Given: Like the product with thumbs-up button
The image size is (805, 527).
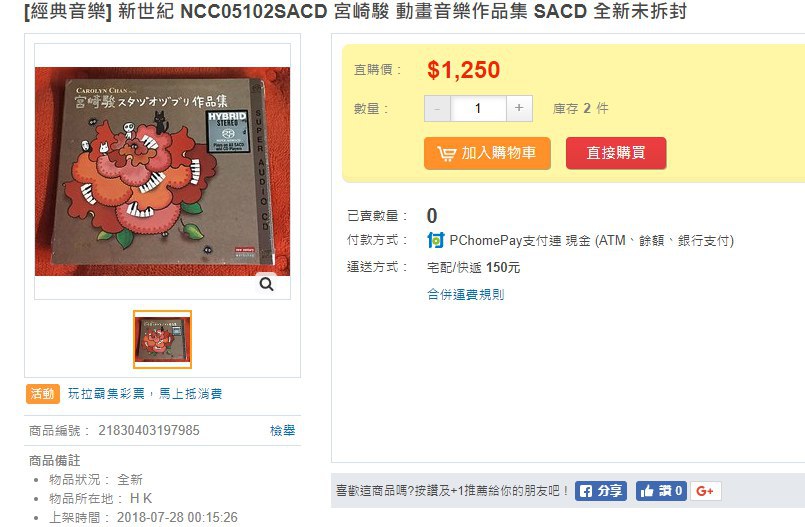Looking at the screenshot, I should tap(661, 491).
